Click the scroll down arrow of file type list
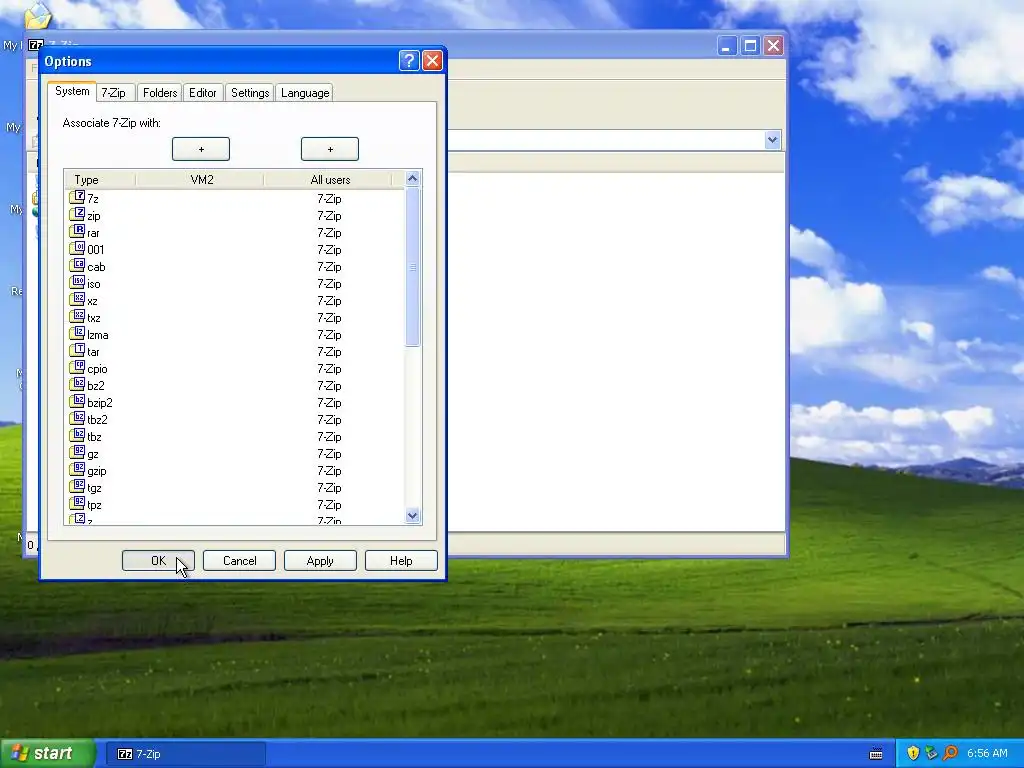This screenshot has height=768, width=1024. coord(412,515)
